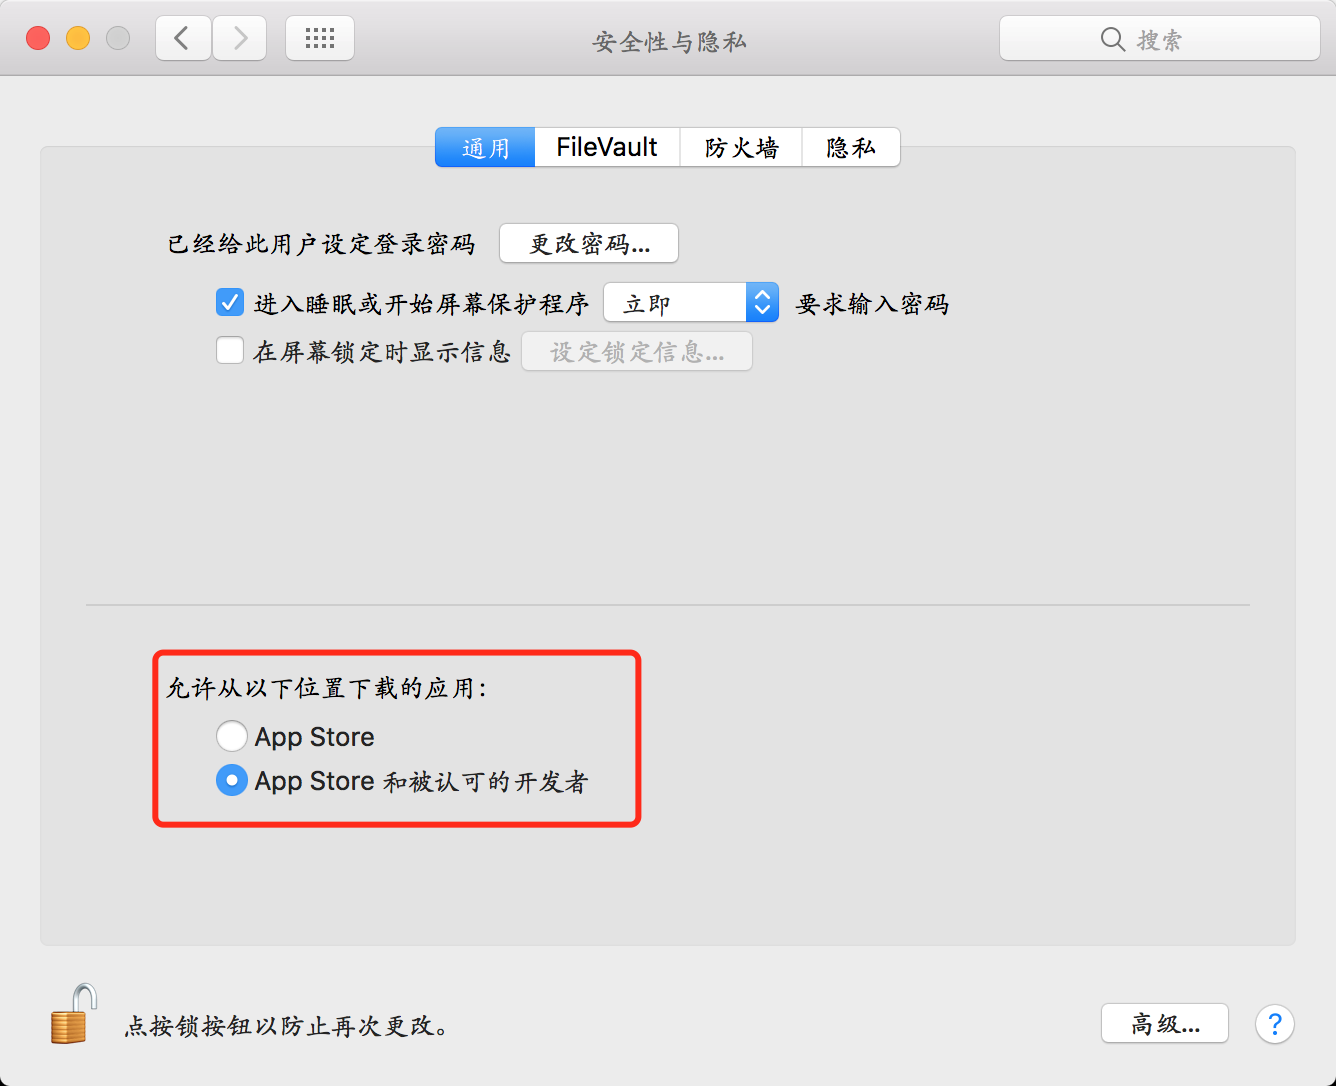This screenshot has width=1336, height=1086.
Task: Click the back navigation arrow
Action: coord(183,39)
